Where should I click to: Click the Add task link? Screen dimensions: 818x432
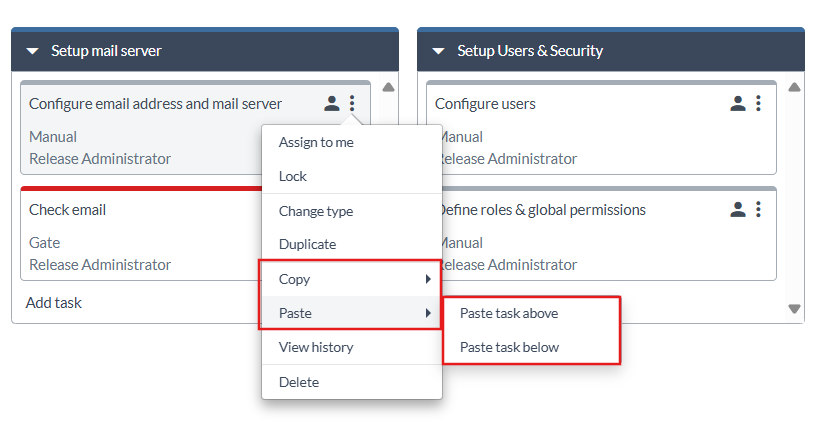click(x=53, y=302)
